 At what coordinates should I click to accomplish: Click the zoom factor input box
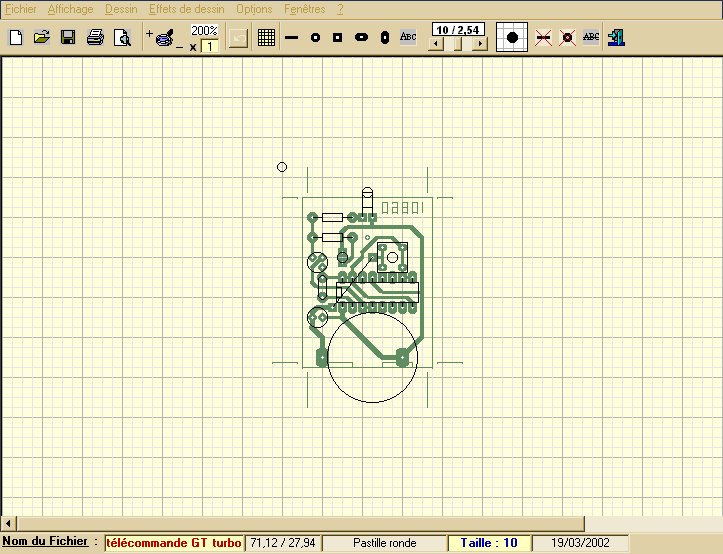click(x=211, y=46)
